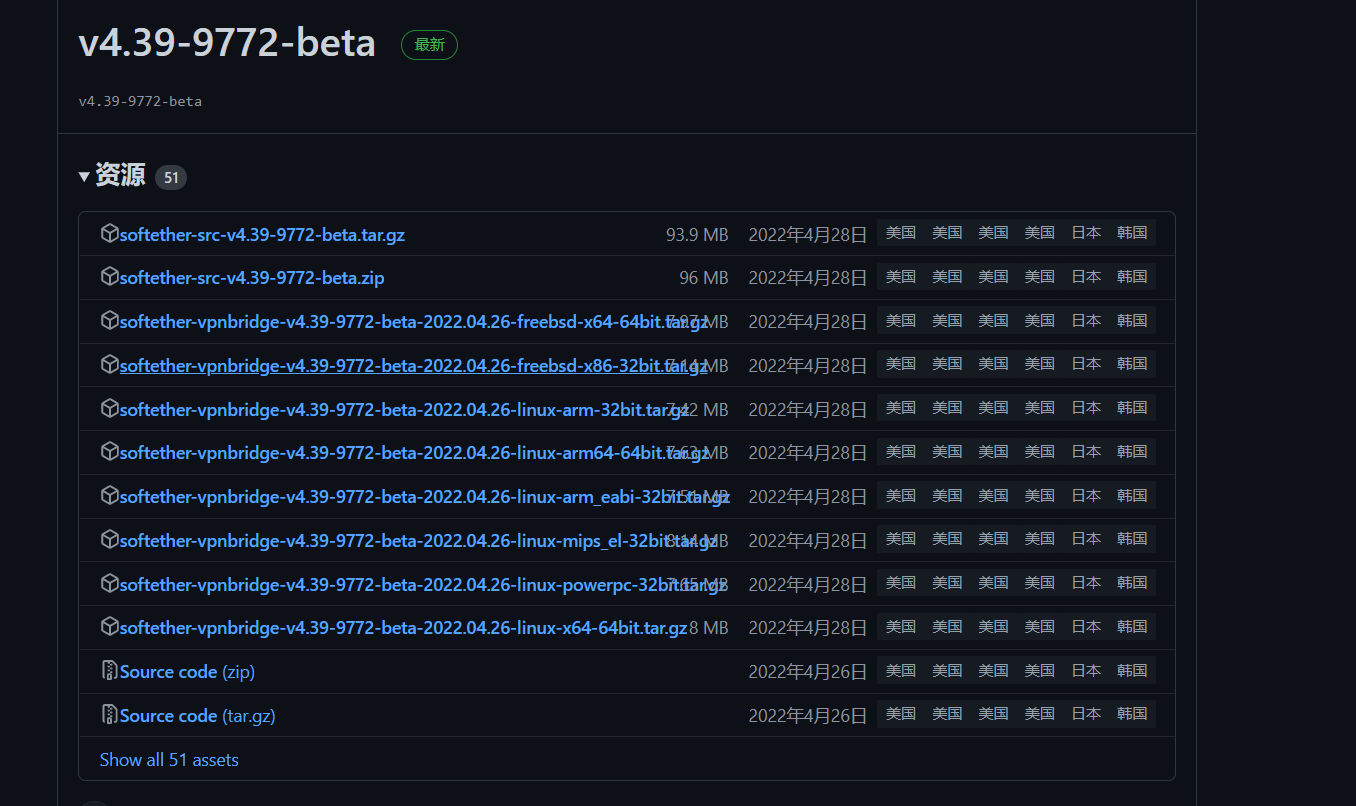
Task: Click package icon beside softether-src tar.gz asset
Action: pyautogui.click(x=109, y=233)
